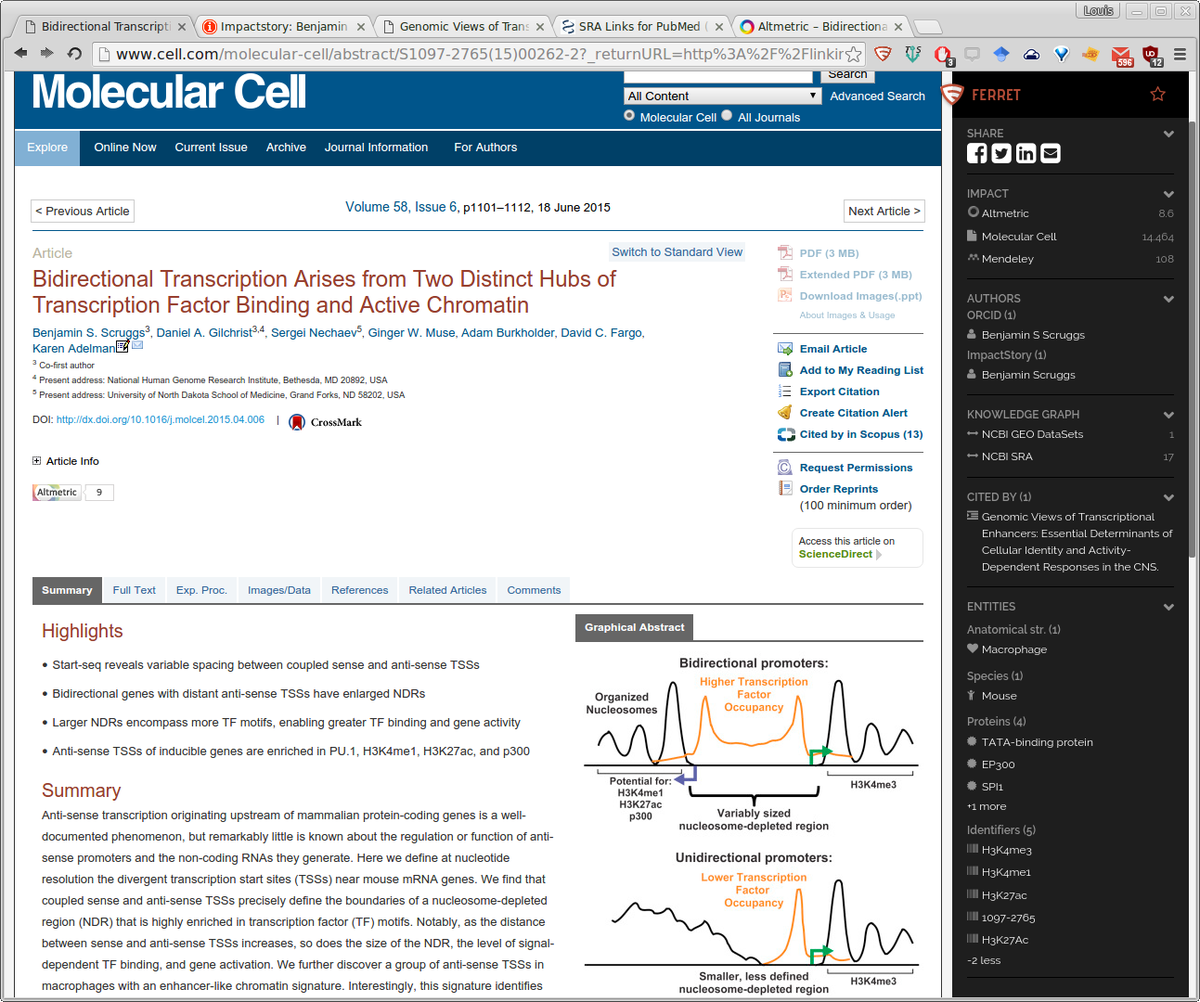The width and height of the screenshot is (1200, 1002).
Task: Open the All Content search dropdown
Action: (x=723, y=96)
